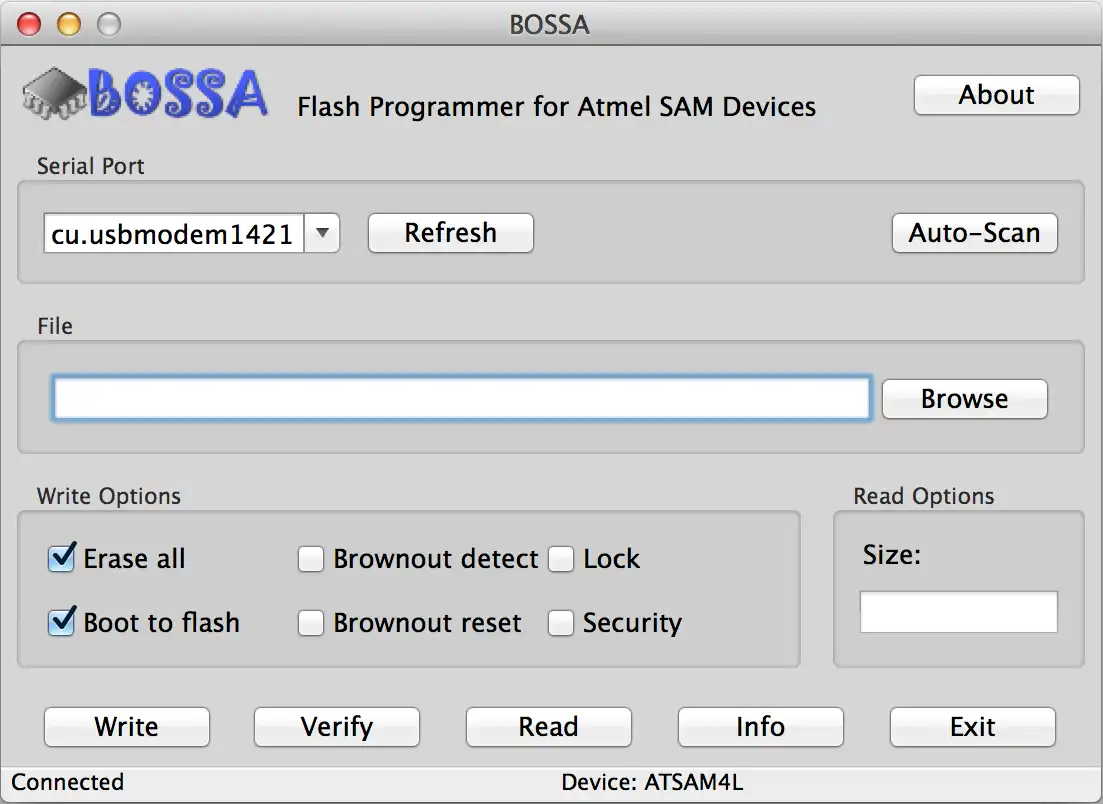Write the file to flash
This screenshot has height=804, width=1103.
coord(127,727)
